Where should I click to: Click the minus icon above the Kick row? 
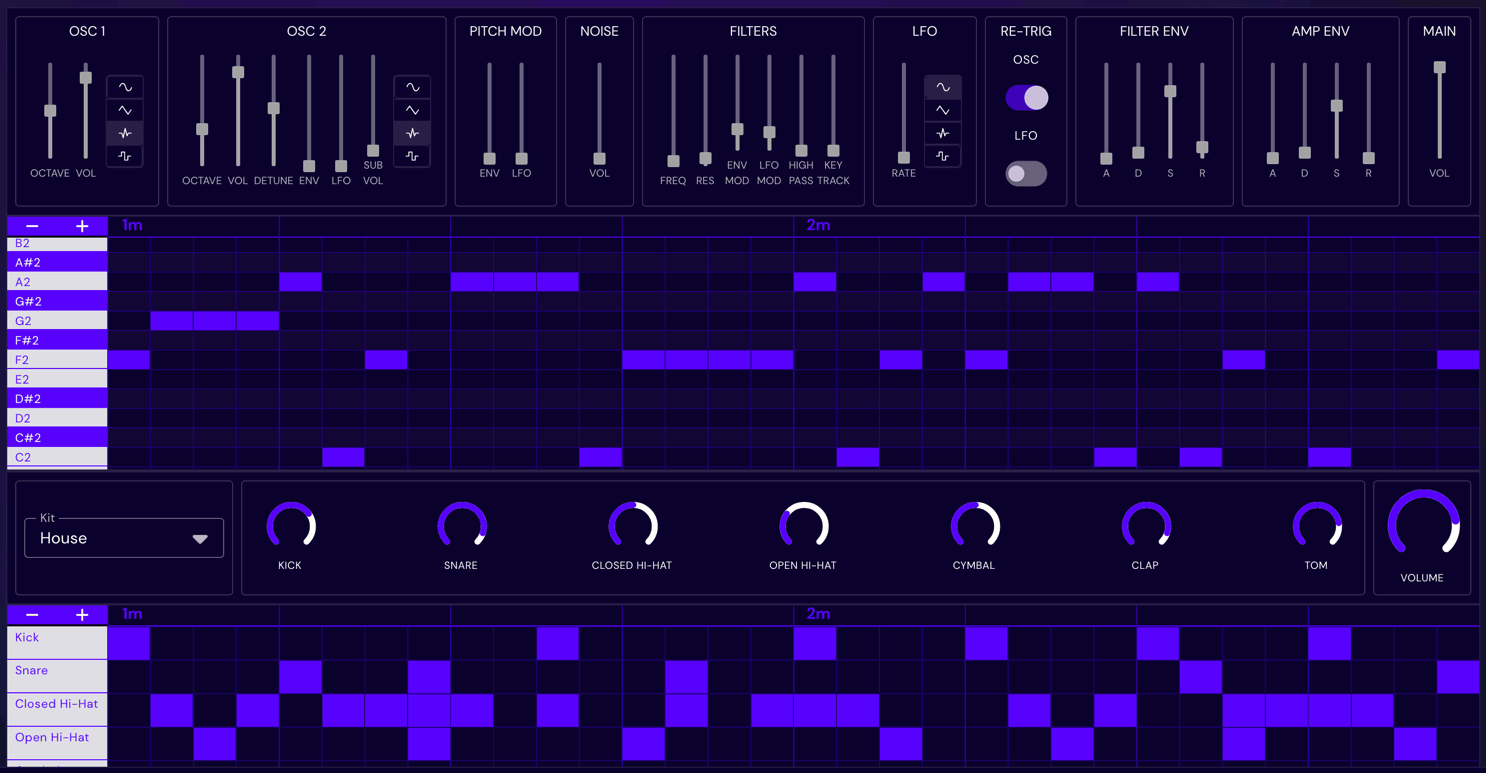coord(32,615)
